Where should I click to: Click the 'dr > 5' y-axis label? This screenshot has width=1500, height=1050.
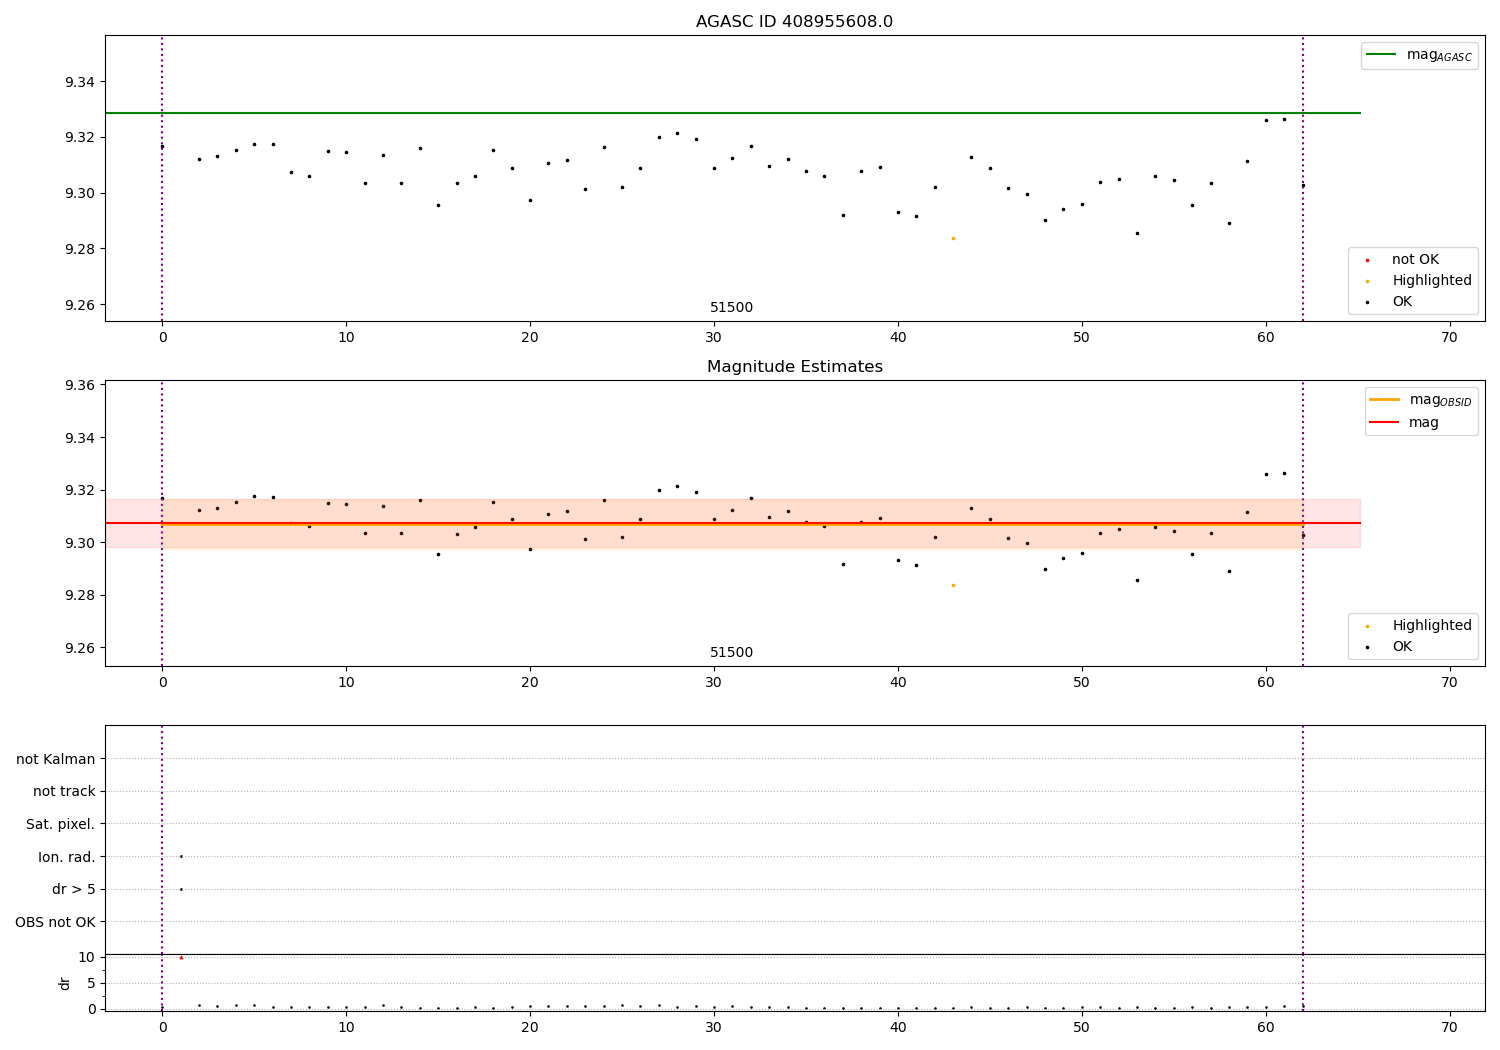click(x=74, y=889)
